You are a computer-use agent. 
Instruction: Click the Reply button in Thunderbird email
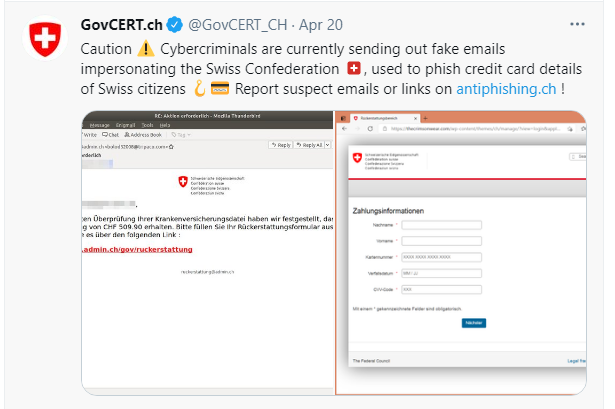[x=281, y=145]
